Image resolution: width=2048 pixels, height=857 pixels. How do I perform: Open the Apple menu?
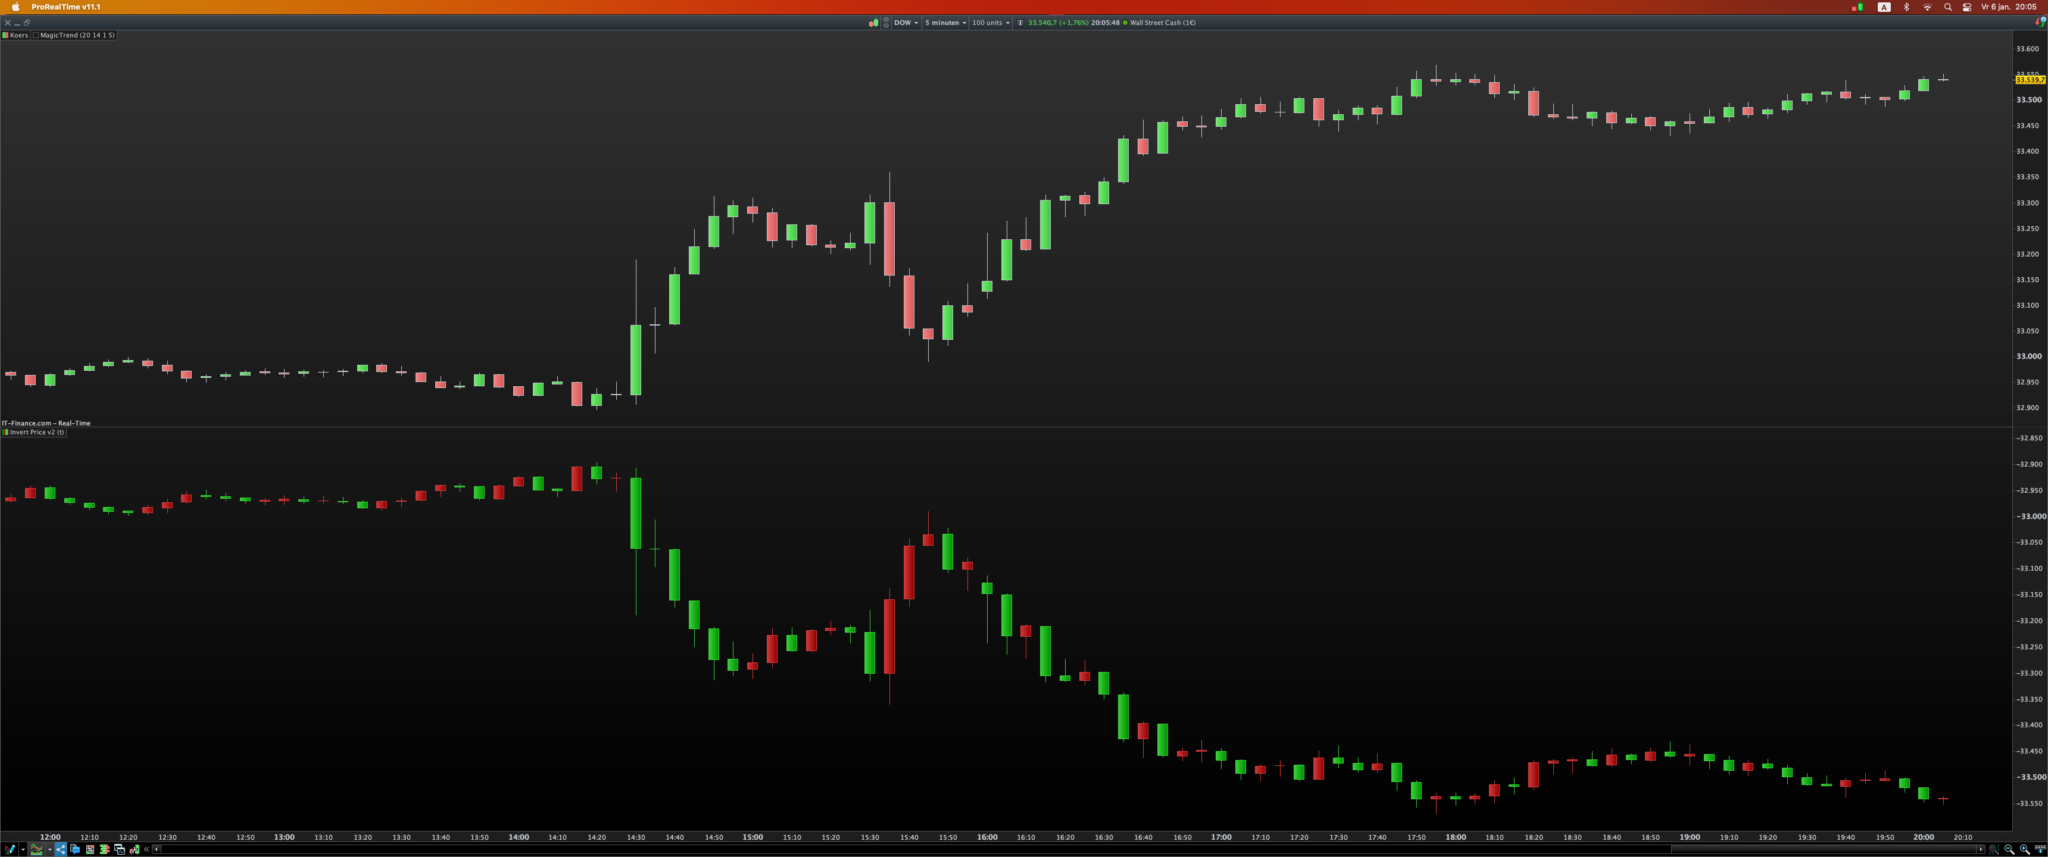15,7
